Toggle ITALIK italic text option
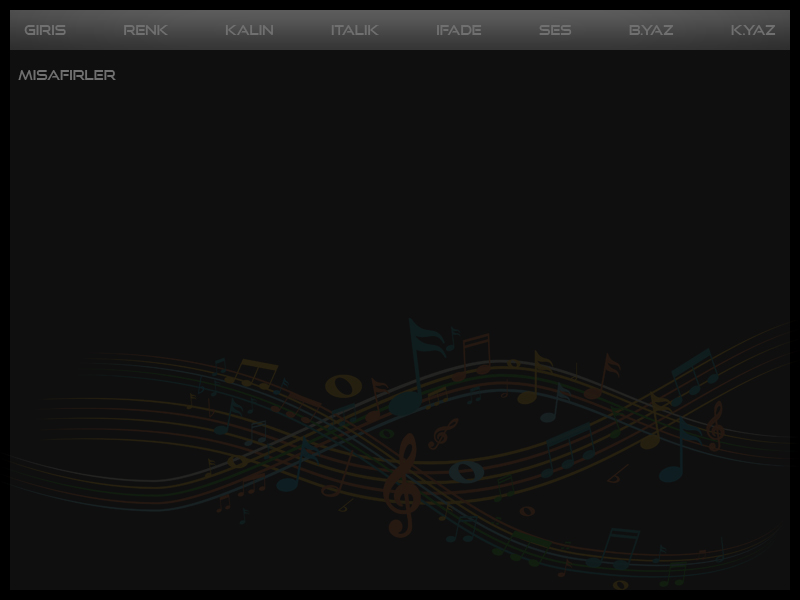 [x=354, y=30]
